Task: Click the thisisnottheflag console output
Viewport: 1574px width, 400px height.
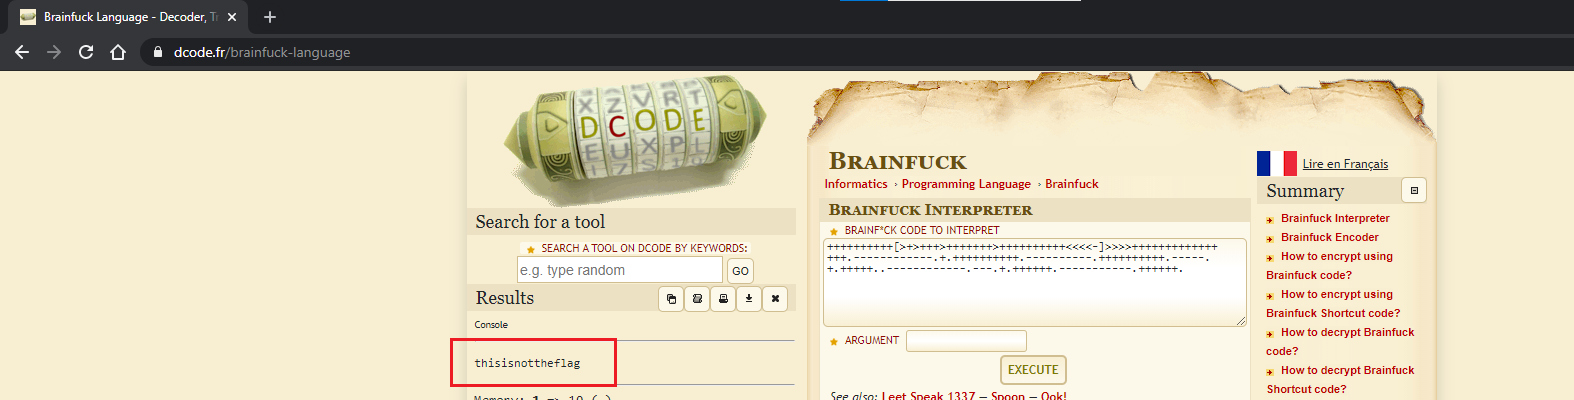Action: click(527, 363)
